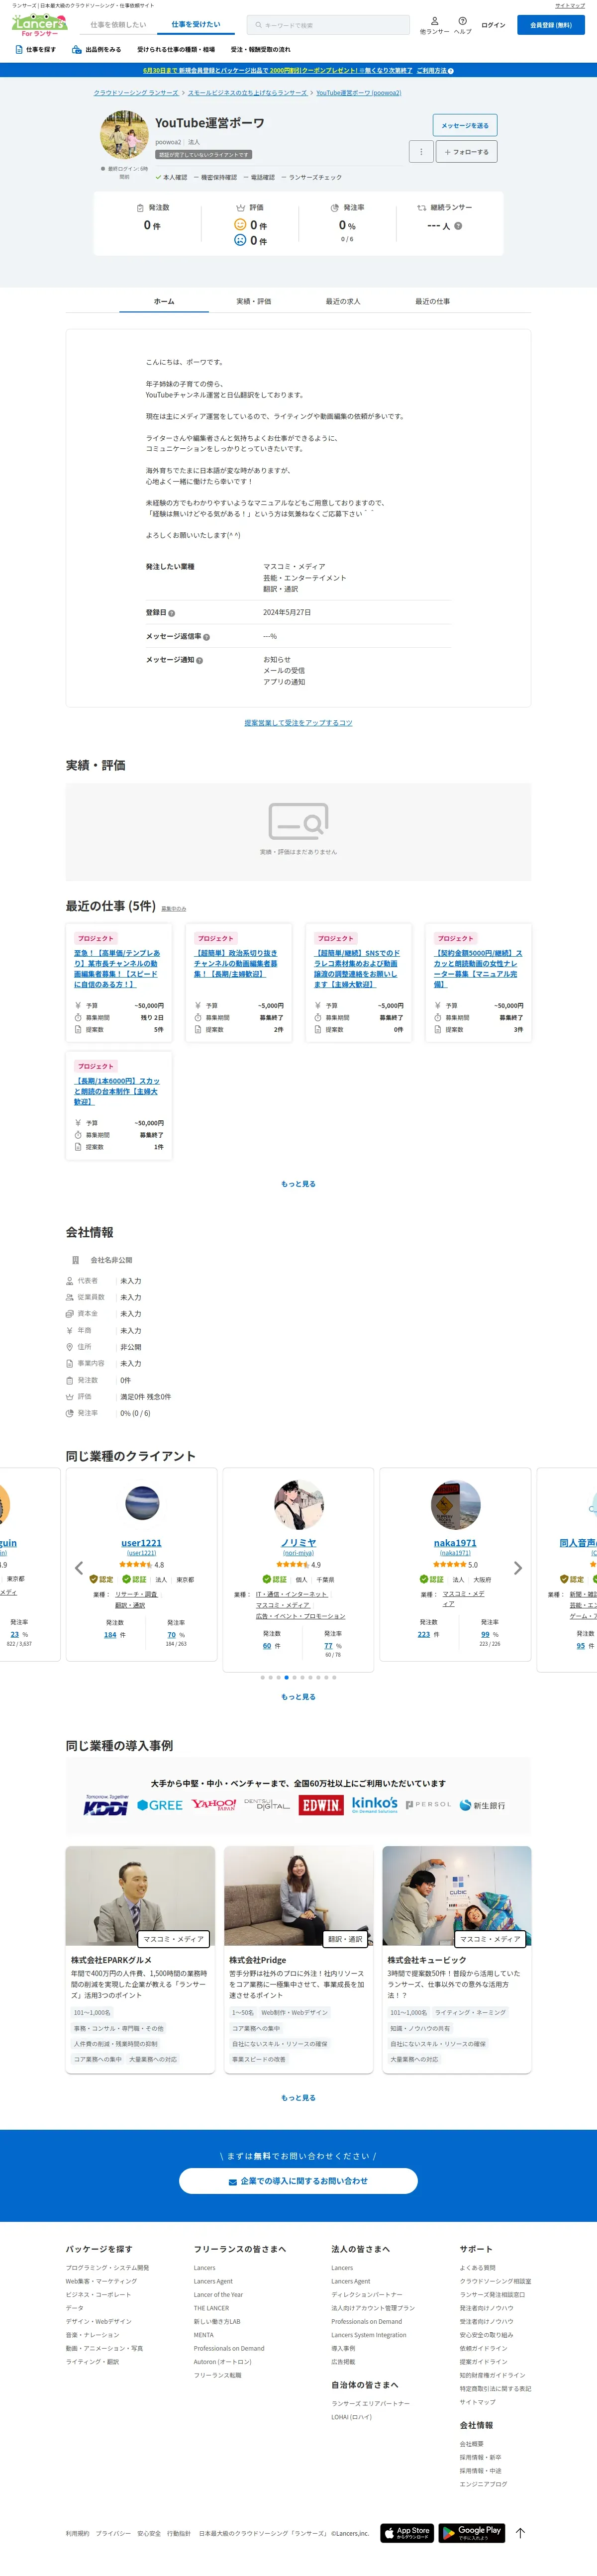Click the メッセージを送る button
Image resolution: width=597 pixels, height=2576 pixels.
pos(465,125)
